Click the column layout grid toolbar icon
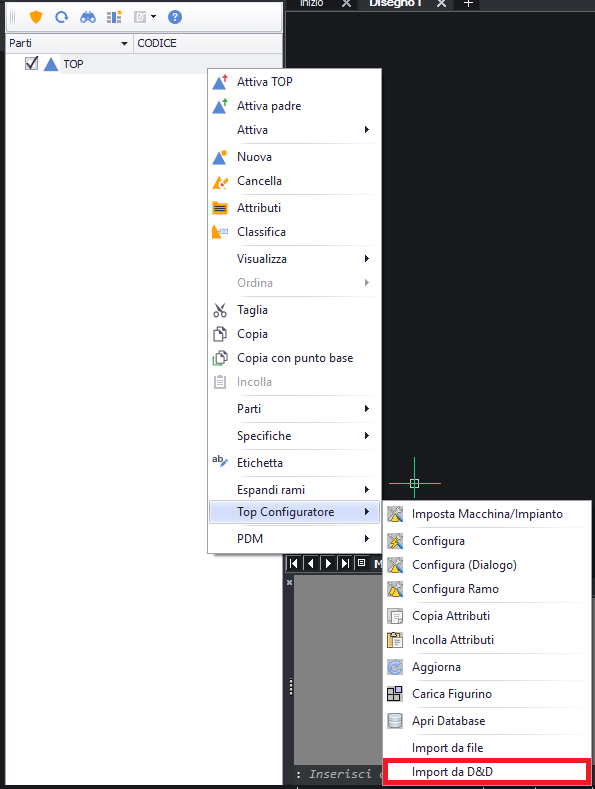 click(x=114, y=17)
